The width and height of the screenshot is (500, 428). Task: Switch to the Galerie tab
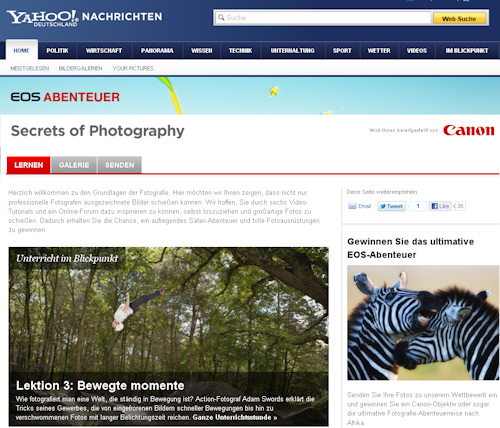click(74, 165)
